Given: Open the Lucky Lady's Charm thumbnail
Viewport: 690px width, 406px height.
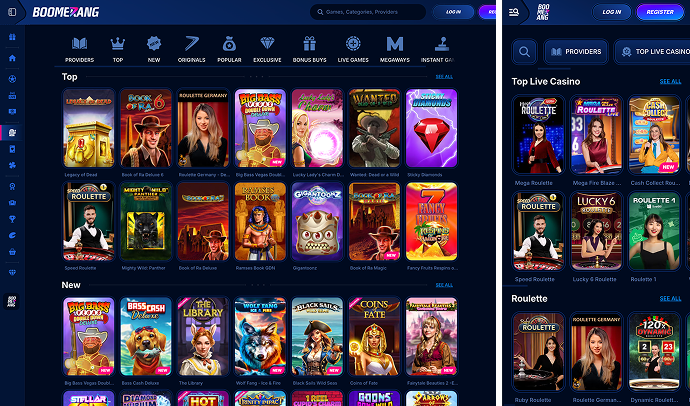Looking at the screenshot, I should pos(317,128).
